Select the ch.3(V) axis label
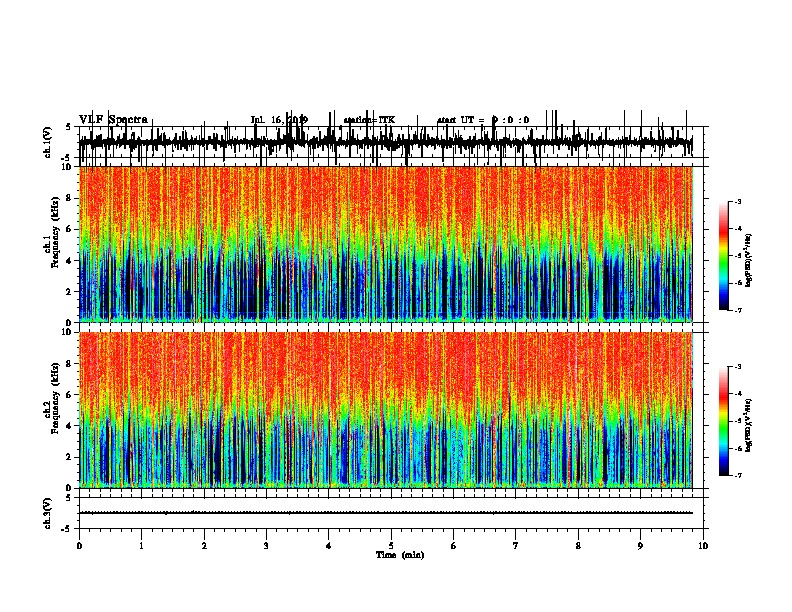792x612 pixels. coord(48,513)
